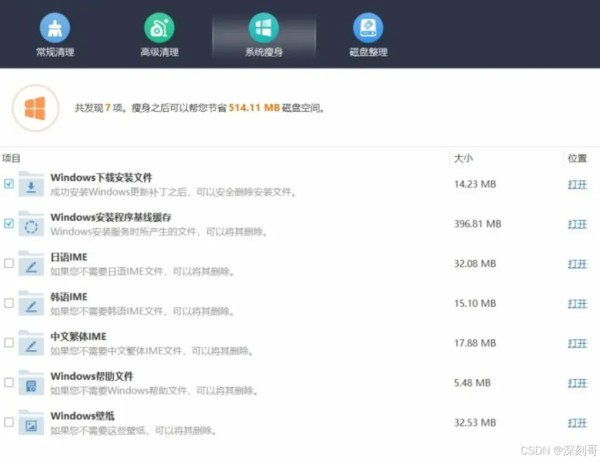The image size is (600, 461).
Task: Select the 日语IME title text
Action: pyautogui.click(x=69, y=257)
